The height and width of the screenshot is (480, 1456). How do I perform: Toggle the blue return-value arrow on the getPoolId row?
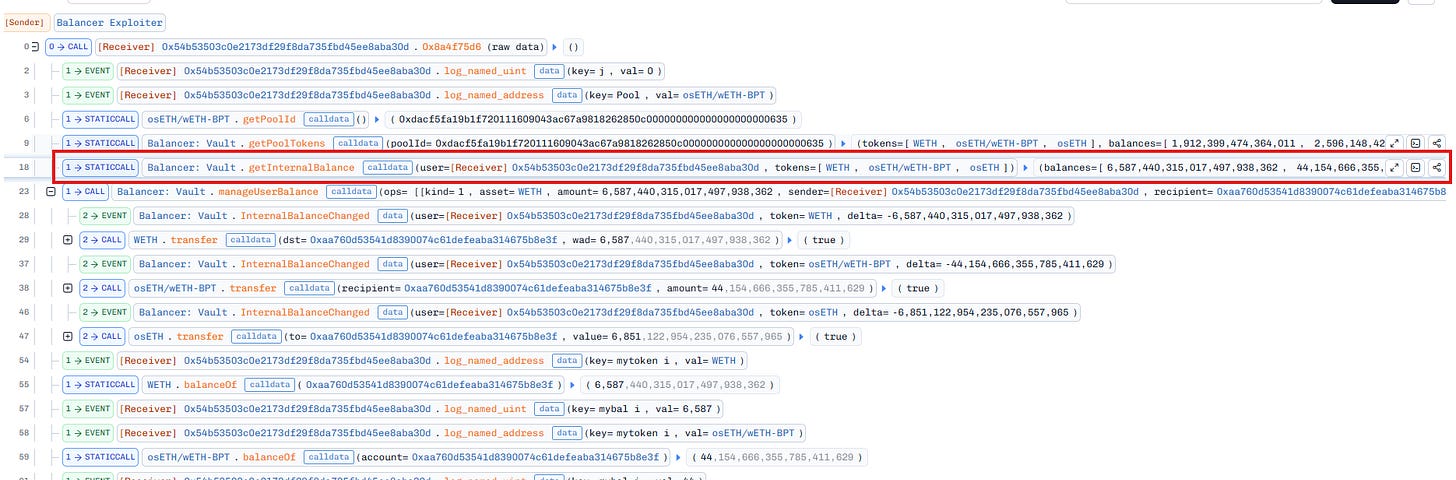point(376,119)
